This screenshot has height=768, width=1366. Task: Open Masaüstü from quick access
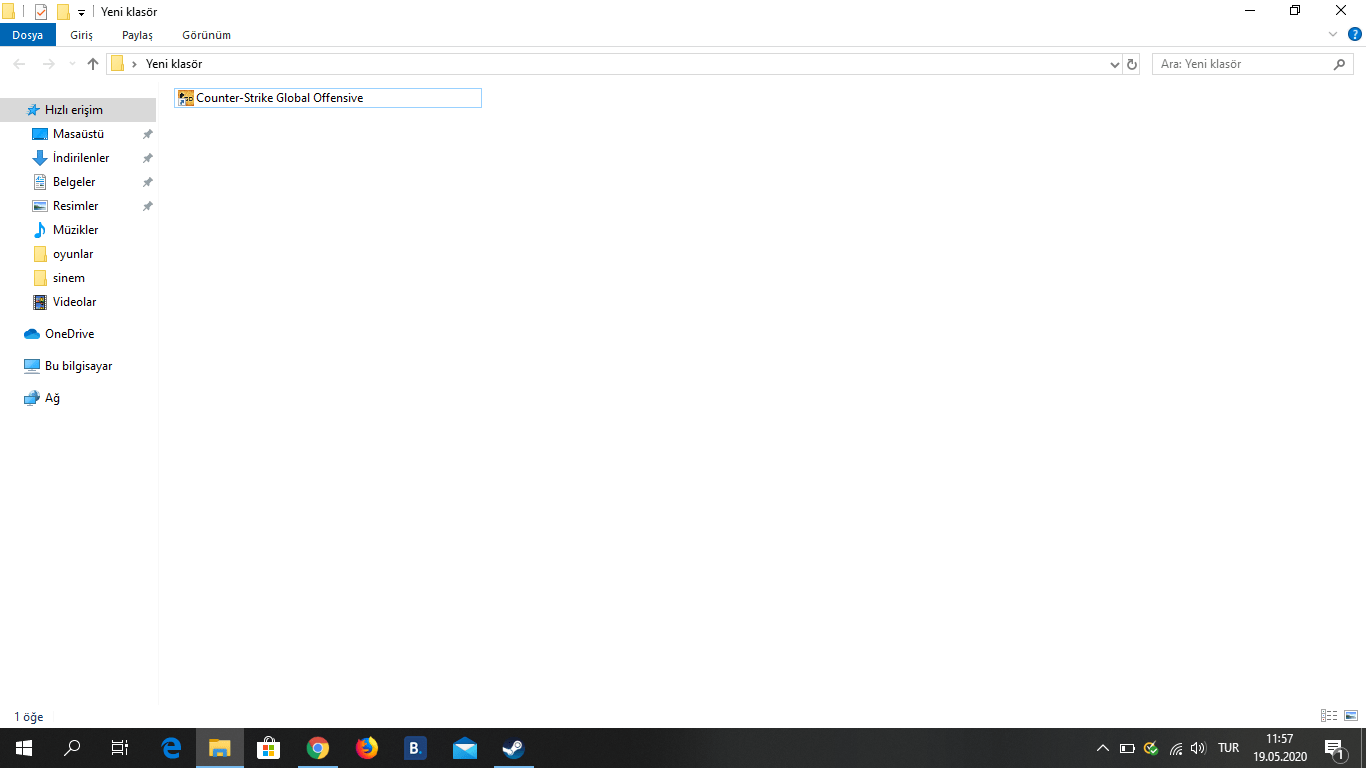tap(78, 134)
